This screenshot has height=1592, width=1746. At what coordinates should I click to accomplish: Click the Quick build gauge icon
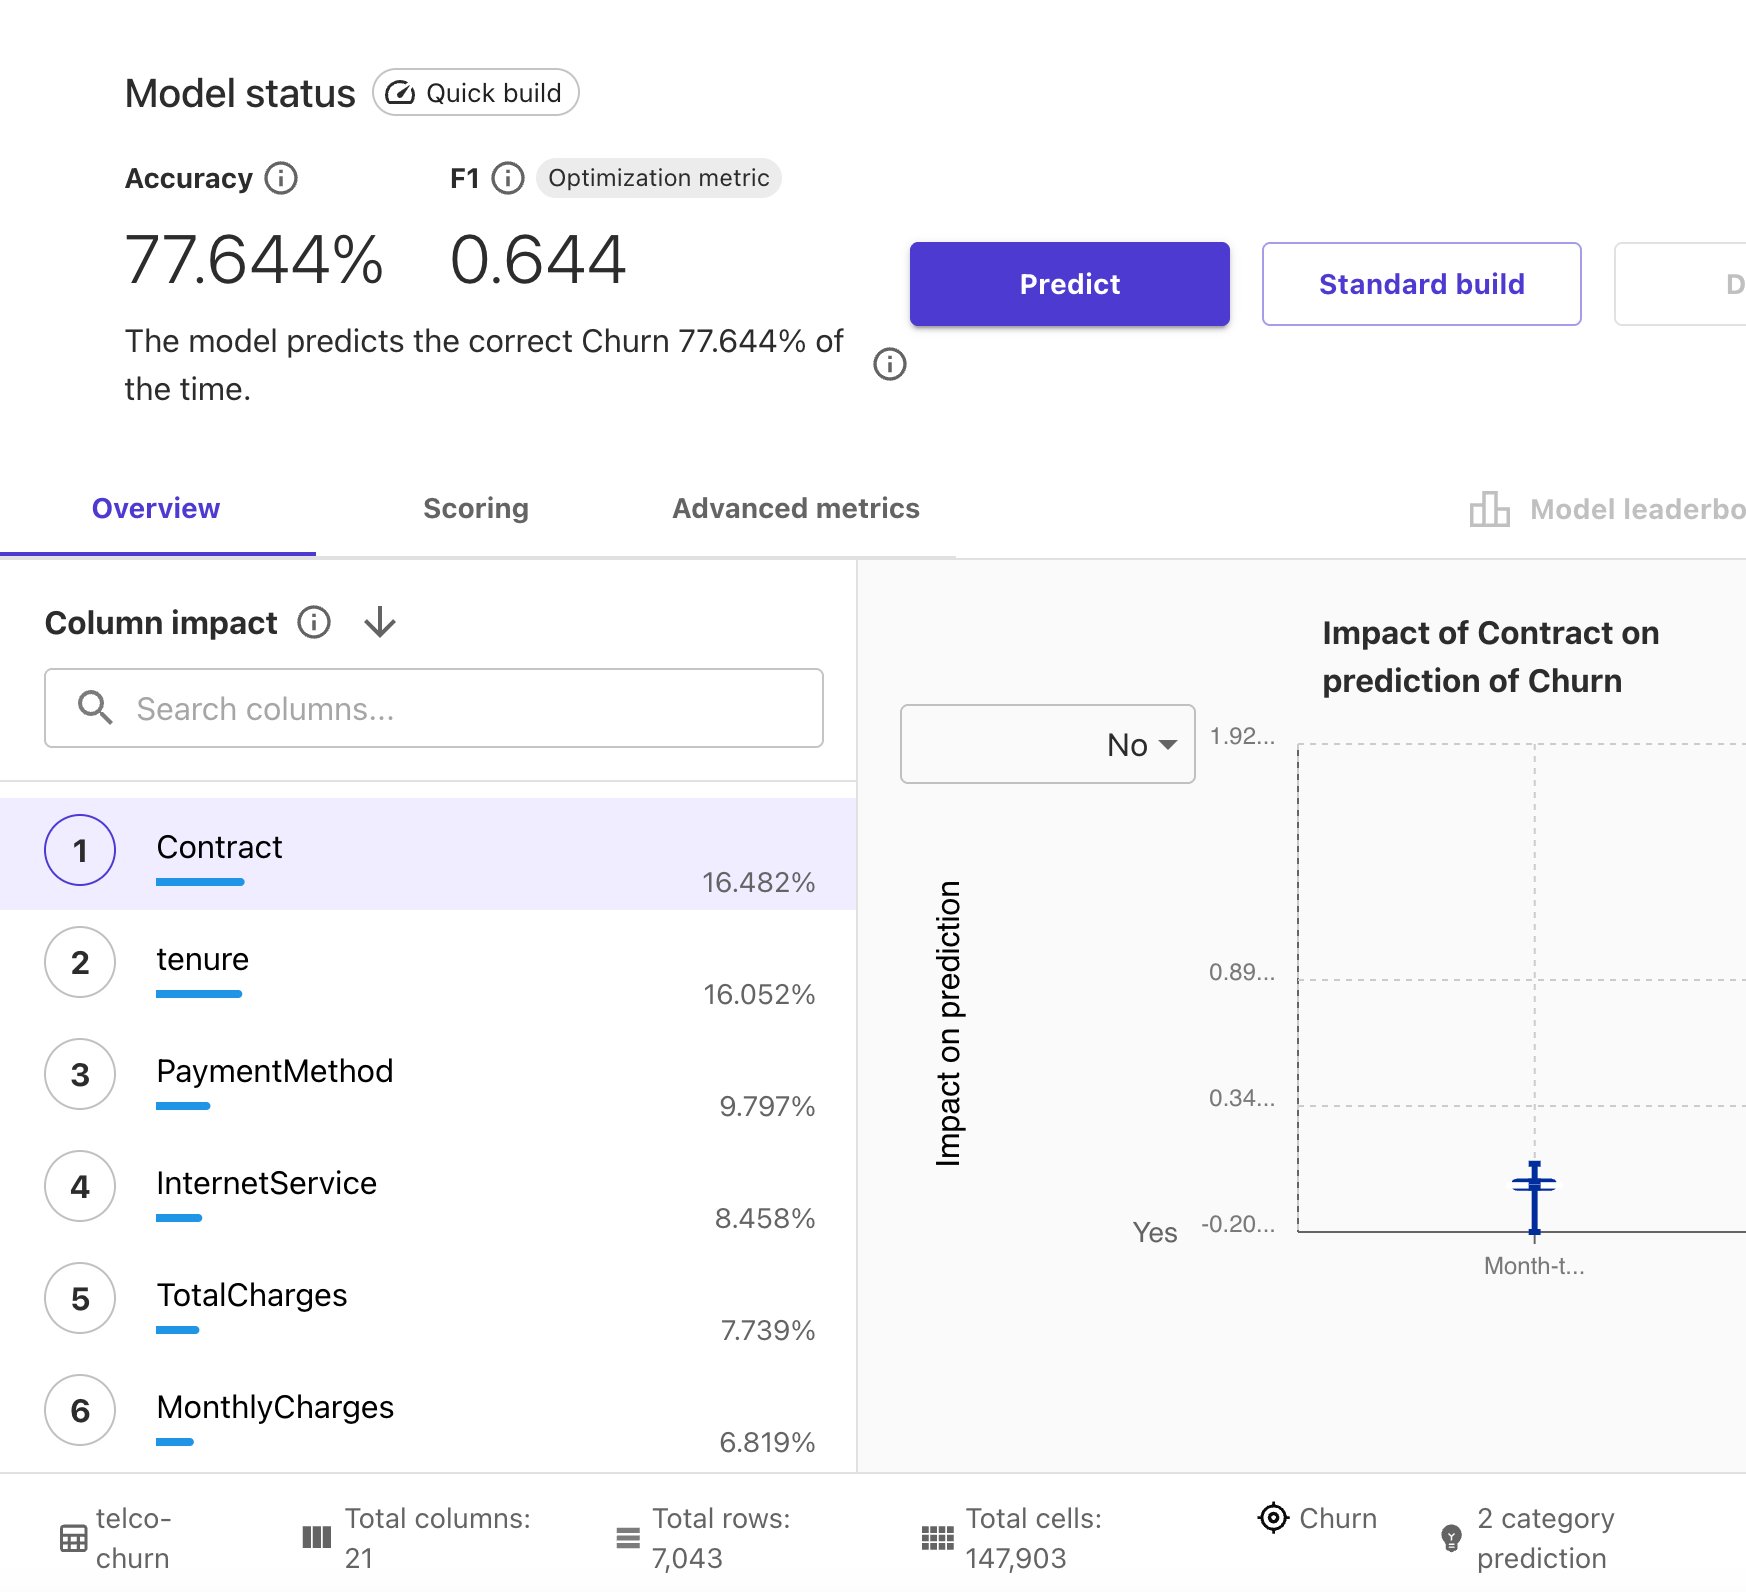pyautogui.click(x=400, y=93)
